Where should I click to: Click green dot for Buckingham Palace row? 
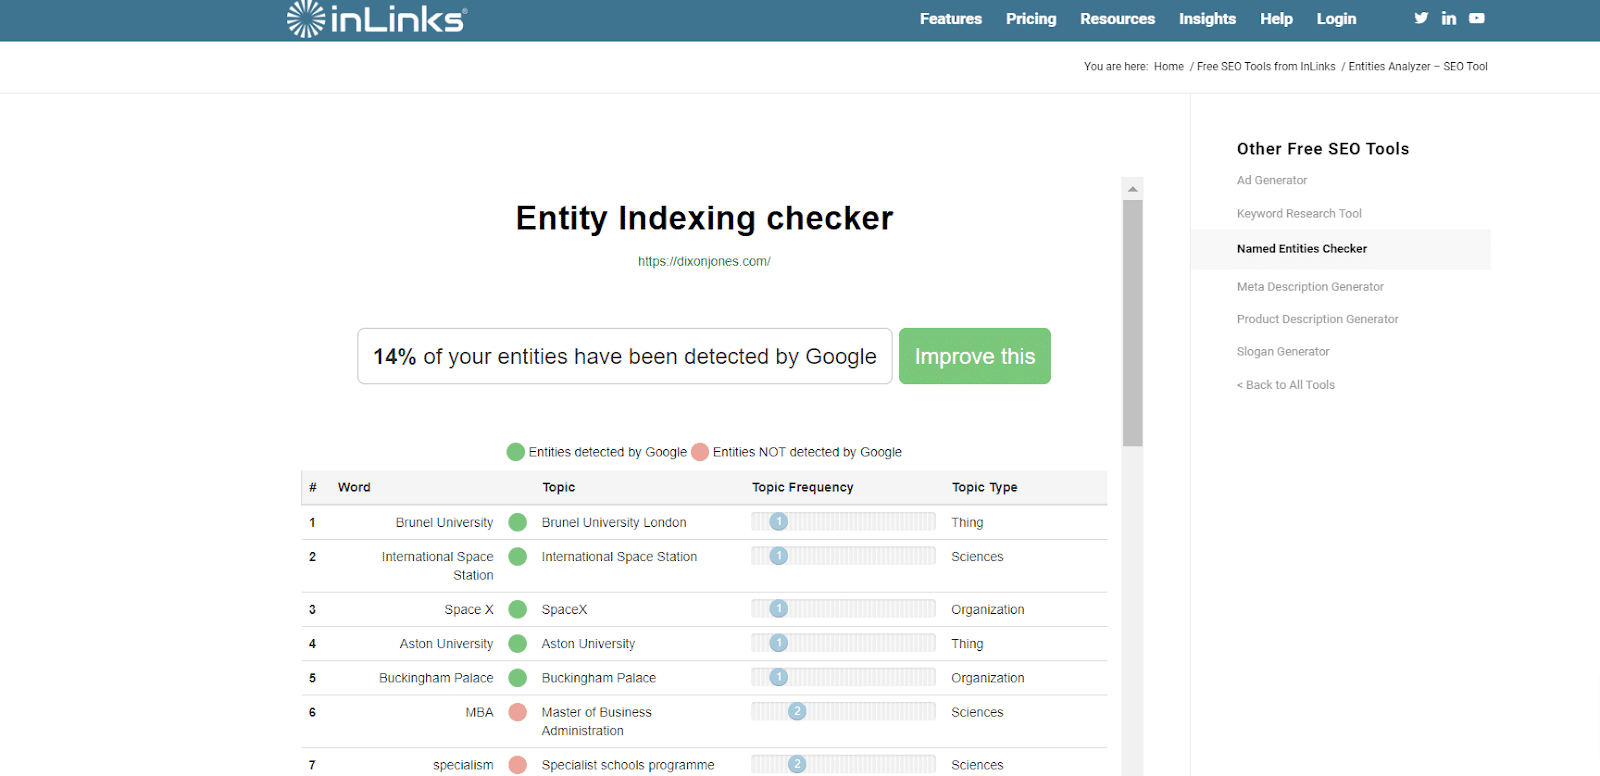518,677
